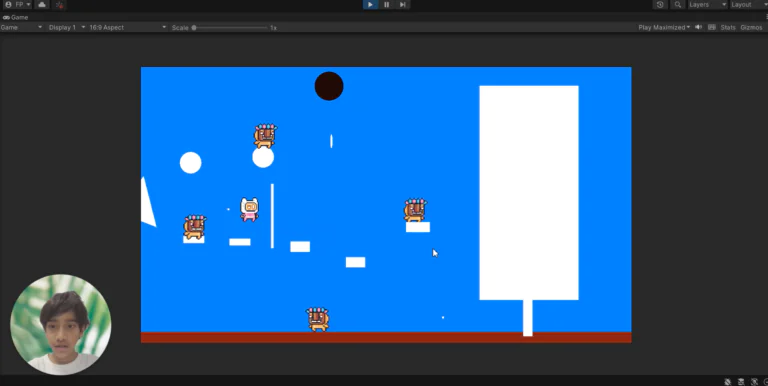Expand the Layers dropdown

point(707,4)
